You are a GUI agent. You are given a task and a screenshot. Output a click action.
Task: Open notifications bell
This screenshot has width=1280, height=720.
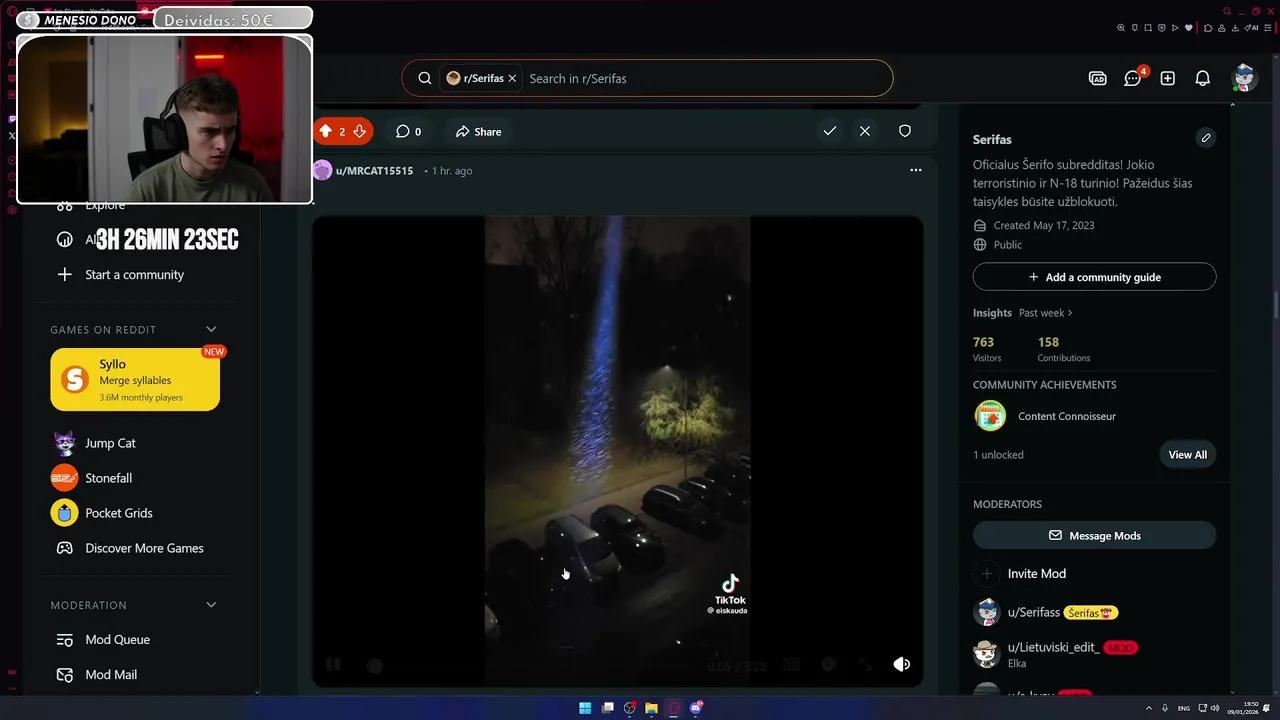[x=1203, y=78]
